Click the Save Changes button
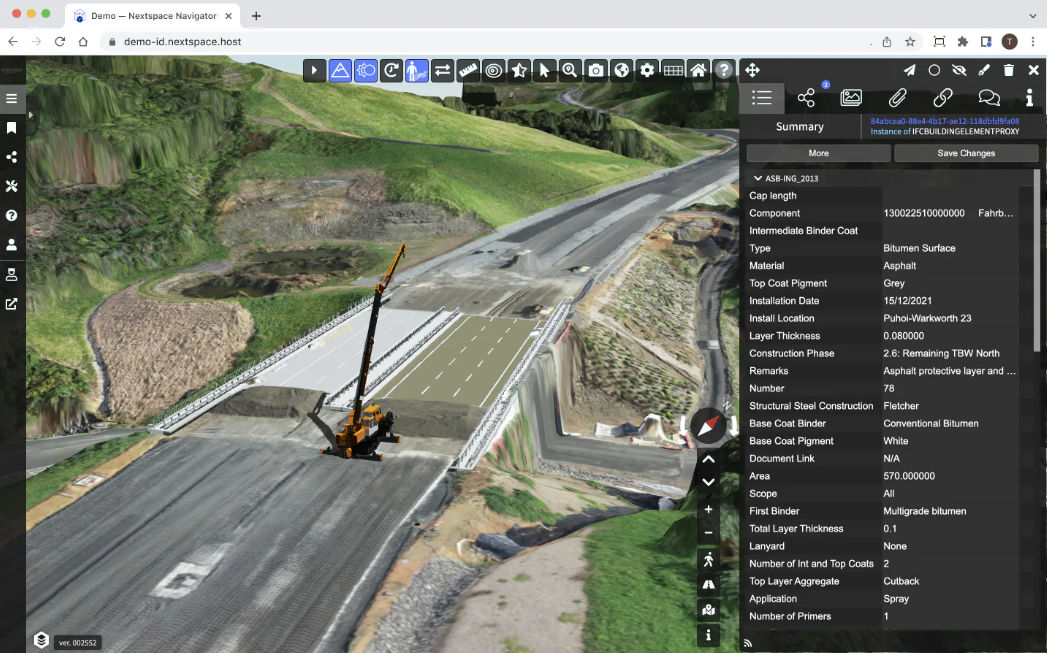 click(965, 153)
